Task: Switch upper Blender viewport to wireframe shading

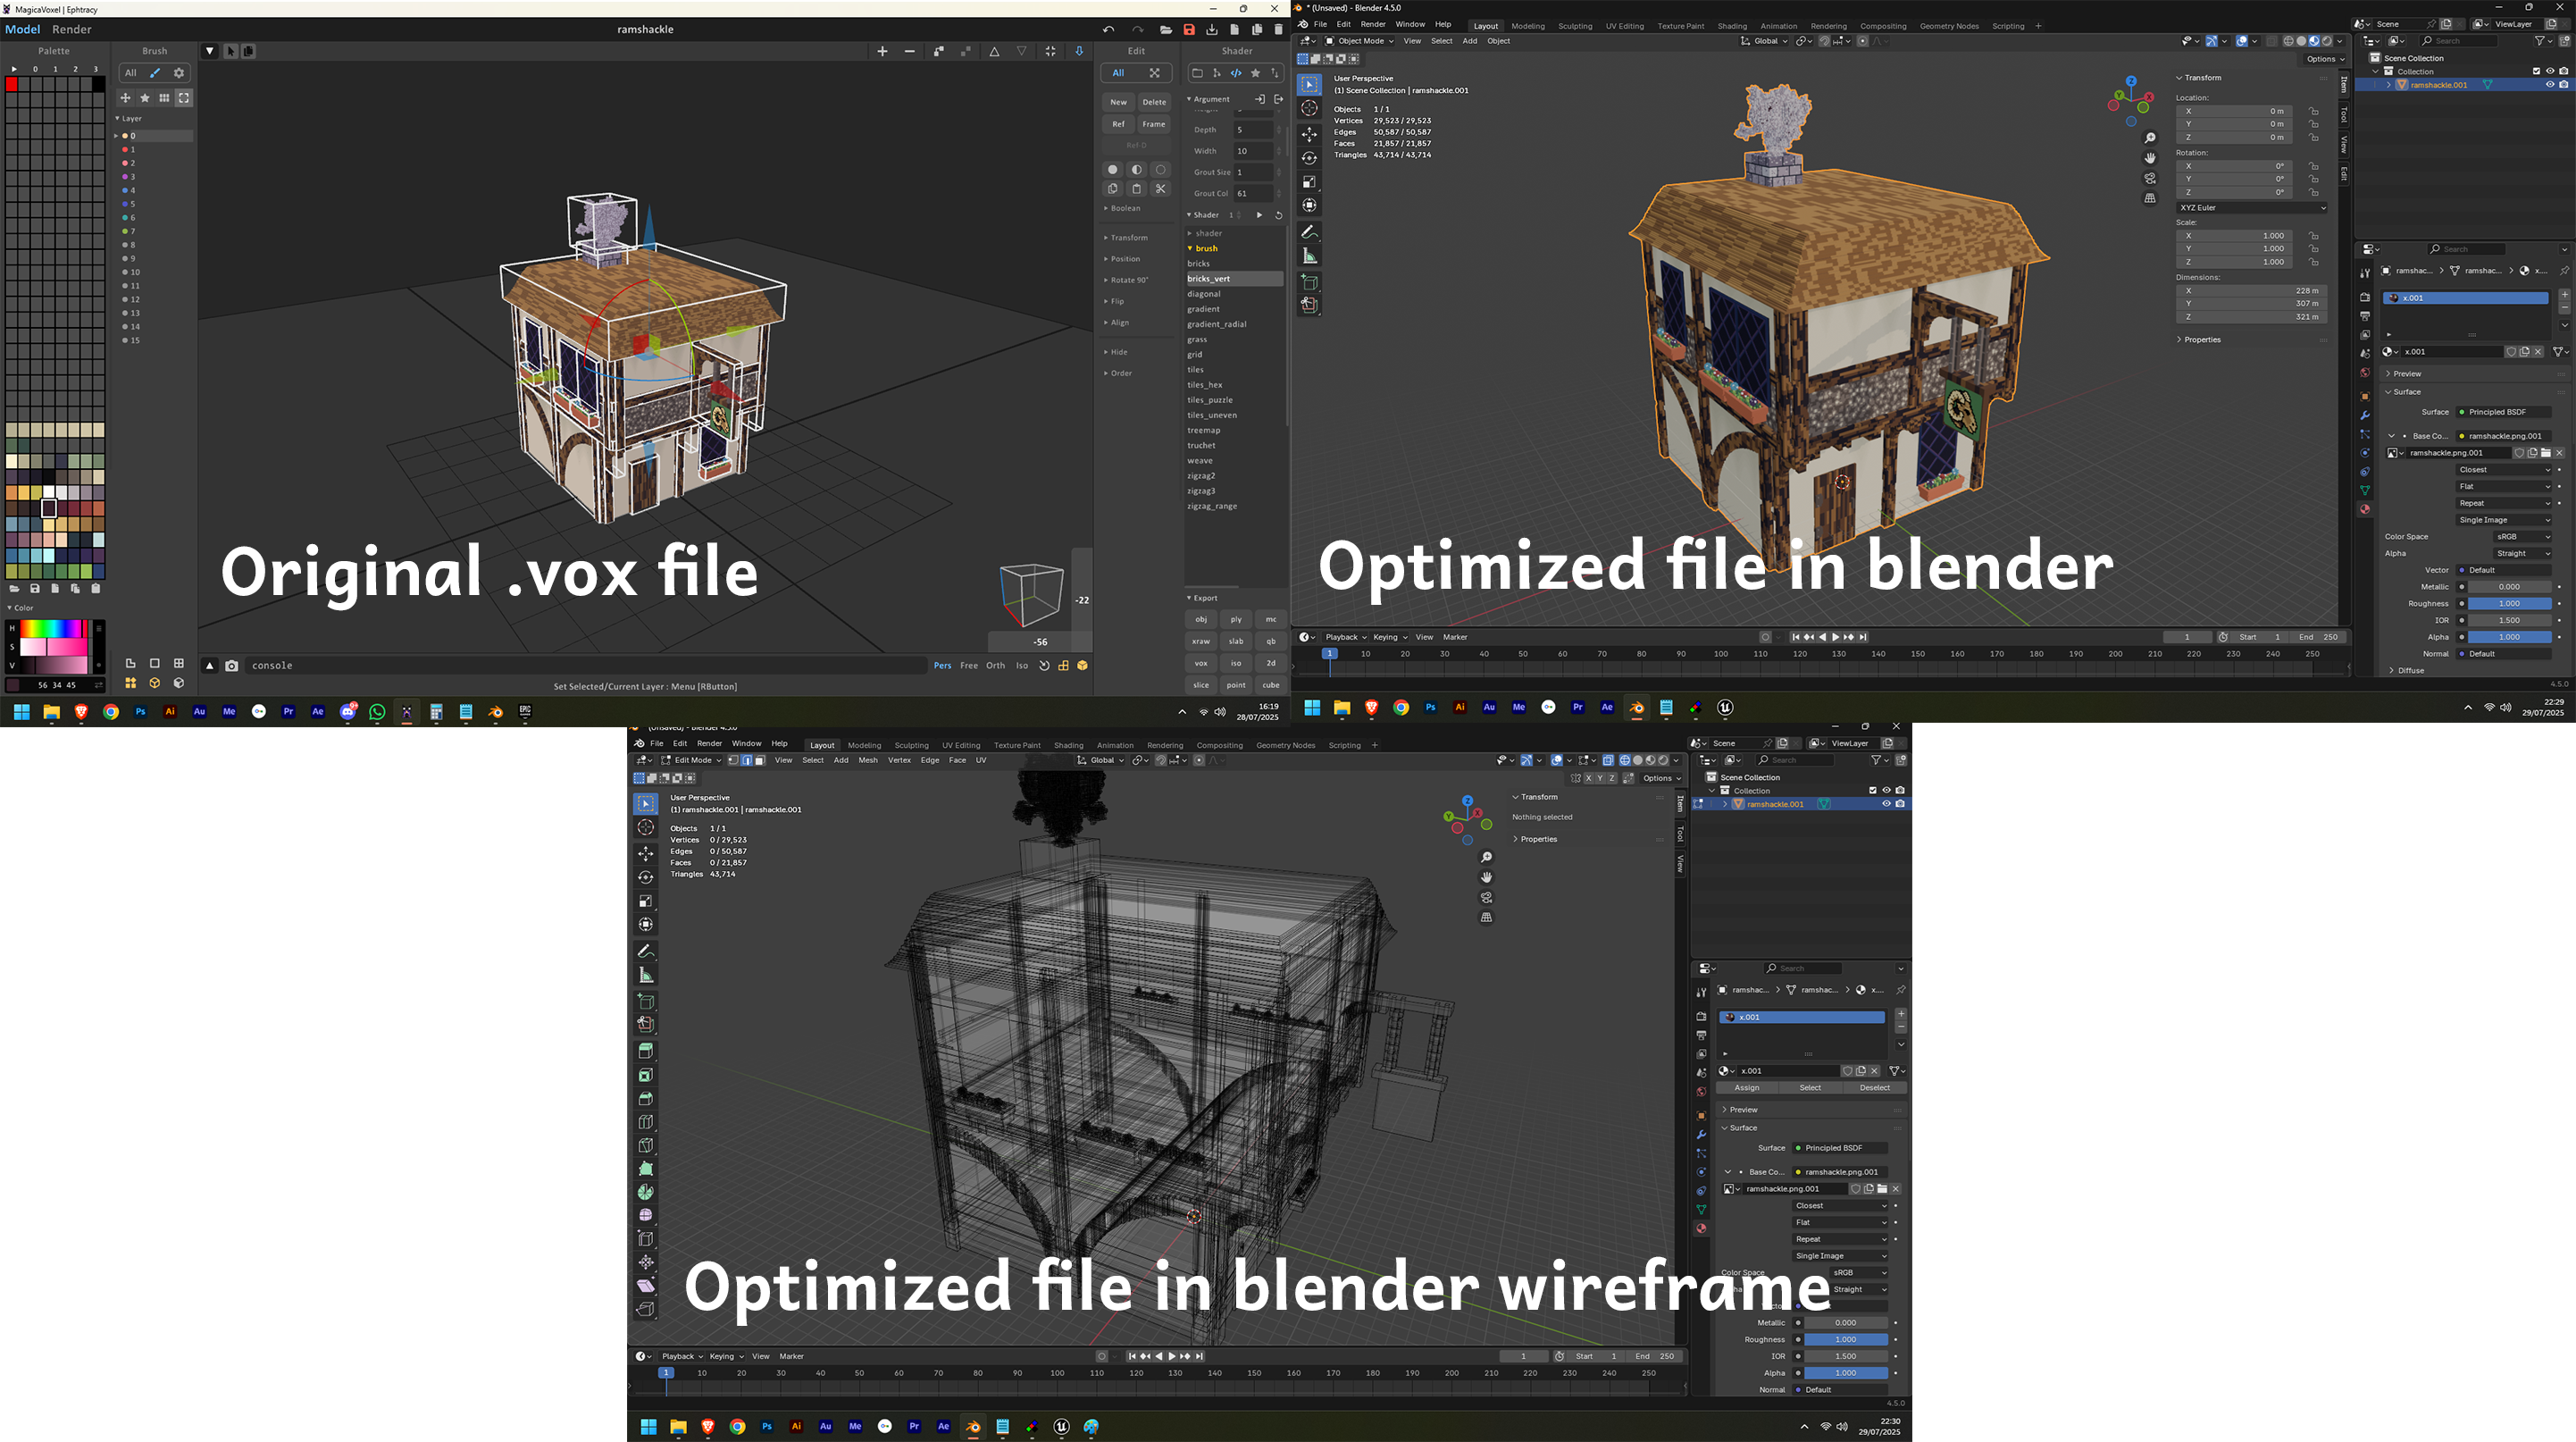Action: pos(2288,41)
